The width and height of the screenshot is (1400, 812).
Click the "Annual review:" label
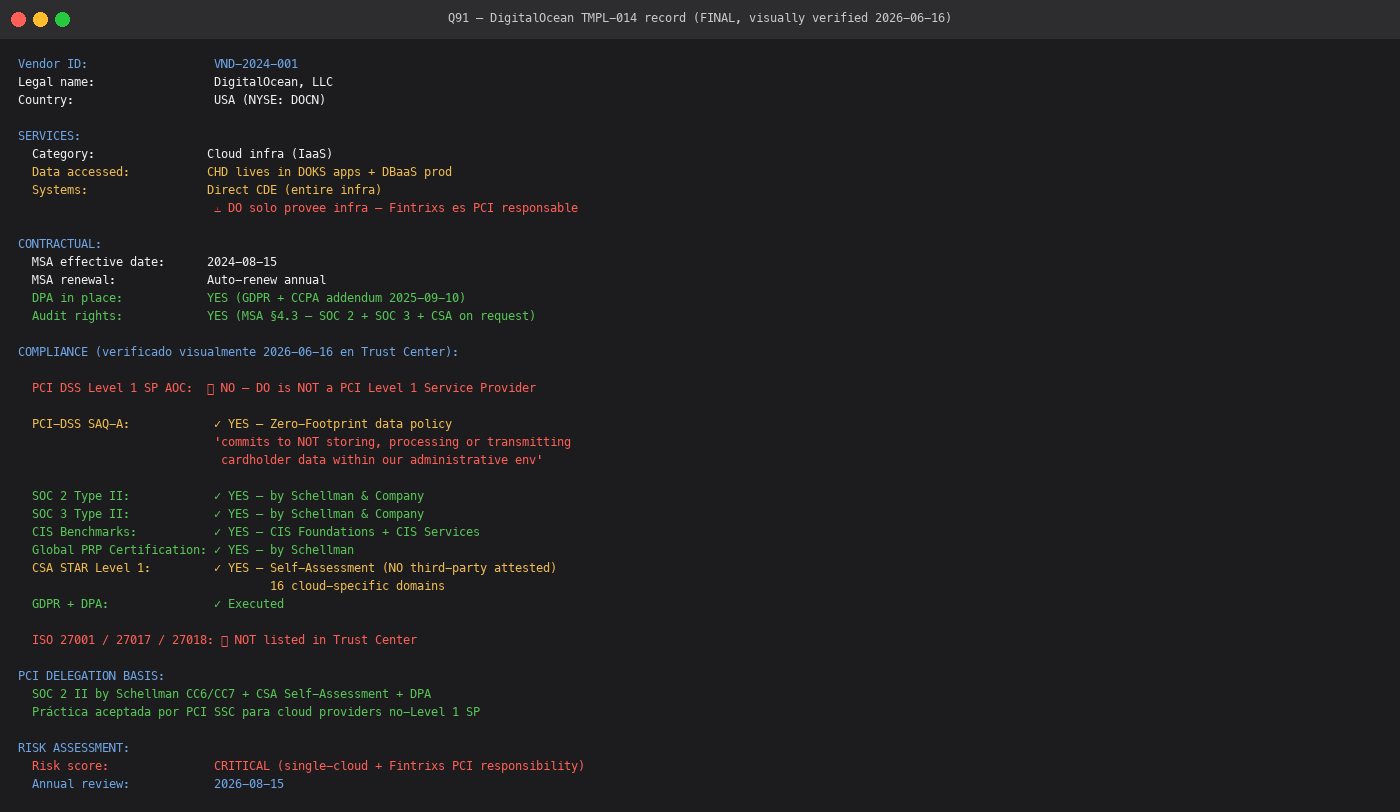[x=81, y=784]
